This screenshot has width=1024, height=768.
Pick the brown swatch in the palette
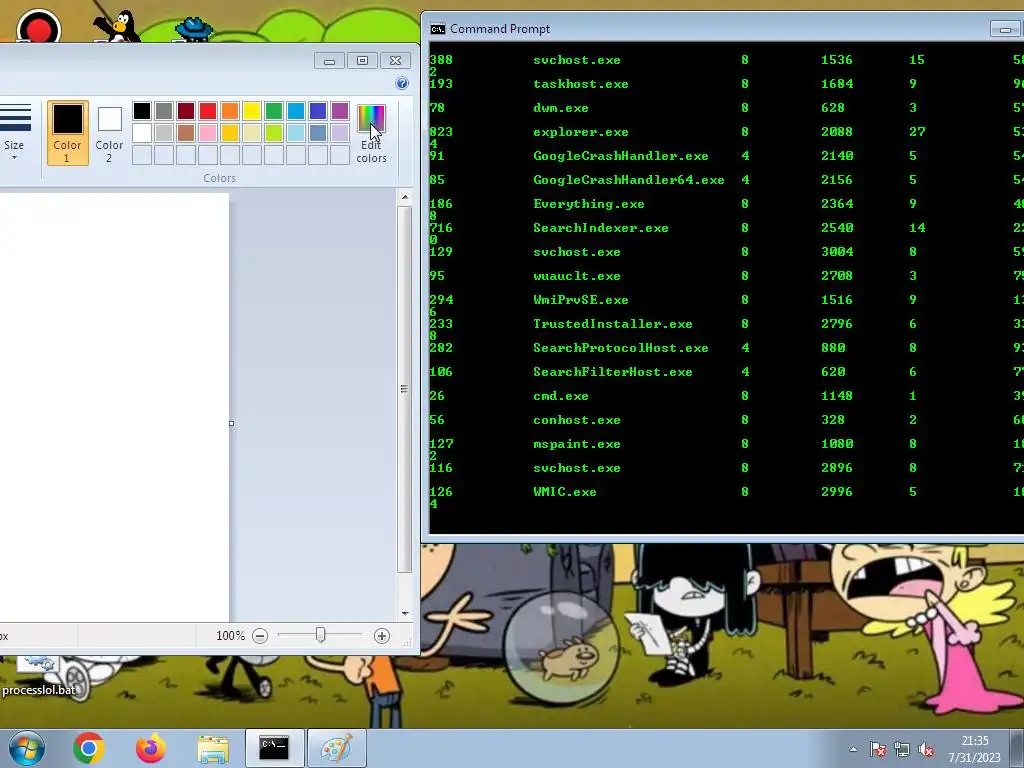point(186,133)
